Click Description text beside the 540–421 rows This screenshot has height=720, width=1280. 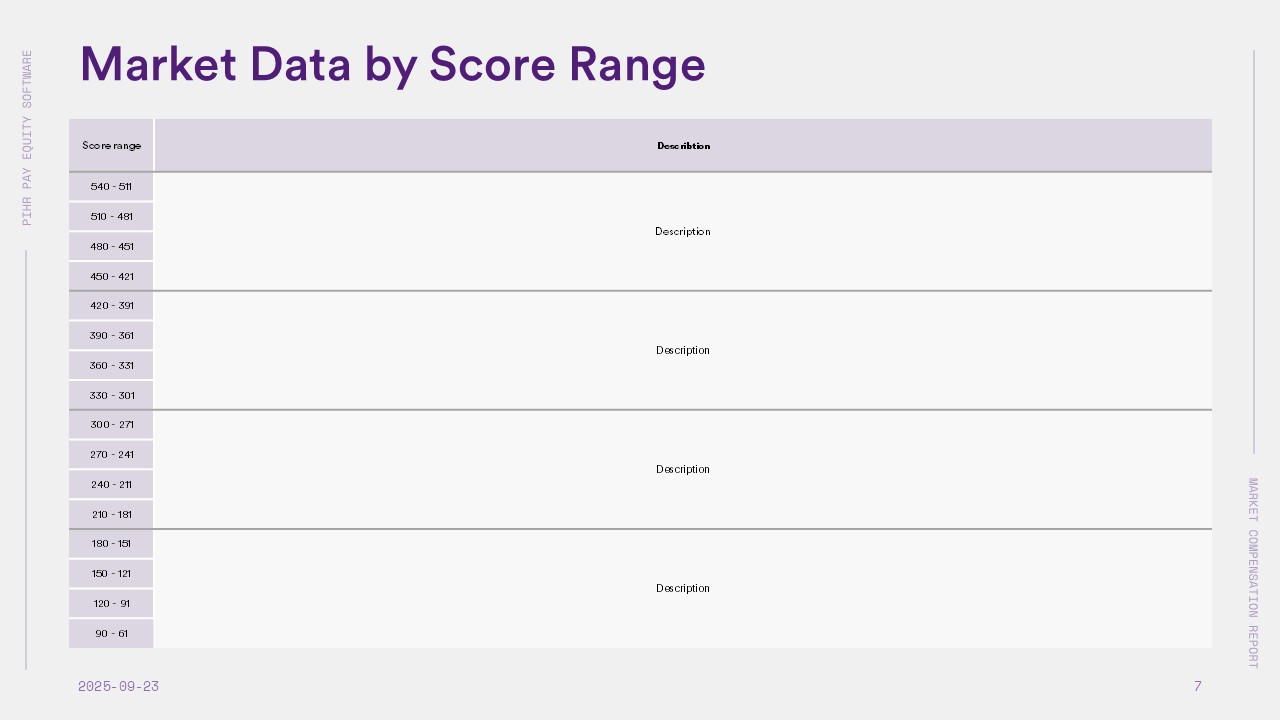(x=683, y=232)
